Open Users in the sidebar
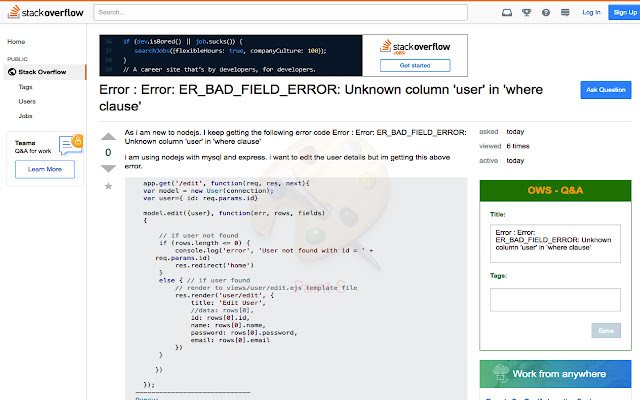Screen dimensions: 640x400 27,101
